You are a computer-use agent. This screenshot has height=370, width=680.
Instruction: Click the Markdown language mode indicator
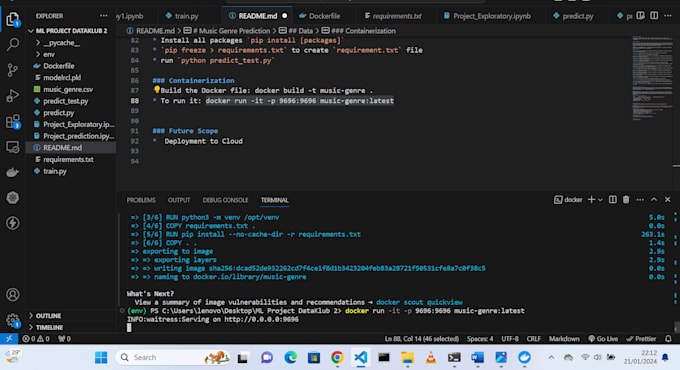(564, 339)
